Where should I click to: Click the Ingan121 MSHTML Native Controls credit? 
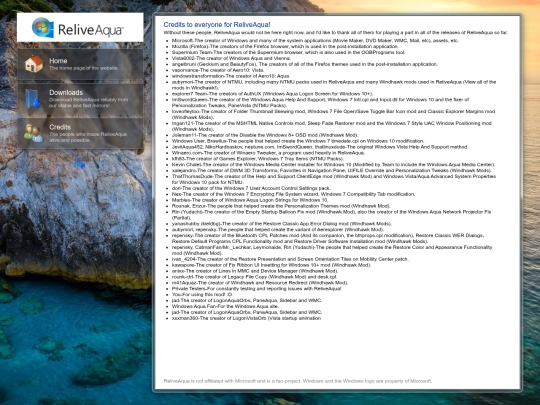(332, 126)
